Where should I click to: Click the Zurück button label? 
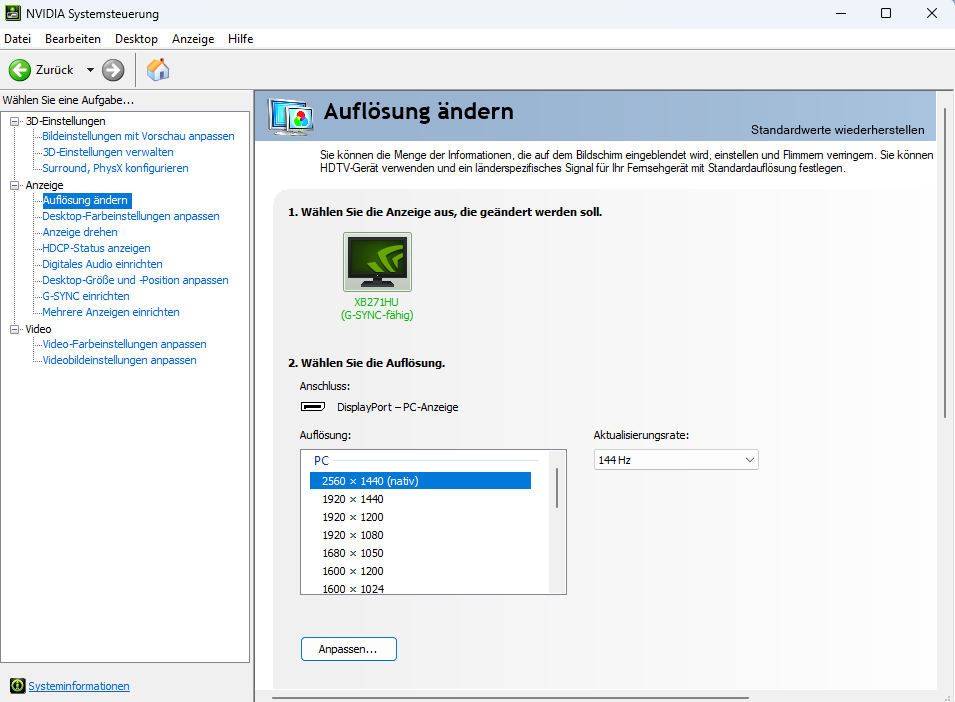[54, 70]
